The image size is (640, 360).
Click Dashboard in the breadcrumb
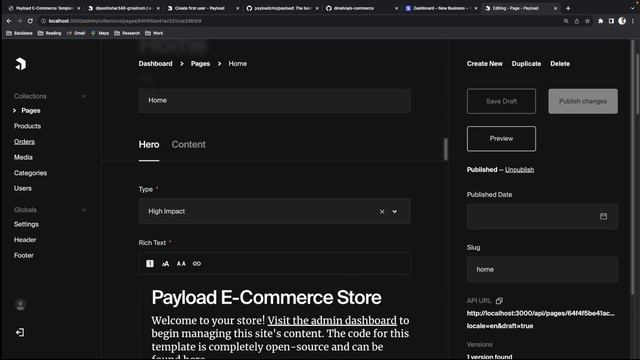155,64
